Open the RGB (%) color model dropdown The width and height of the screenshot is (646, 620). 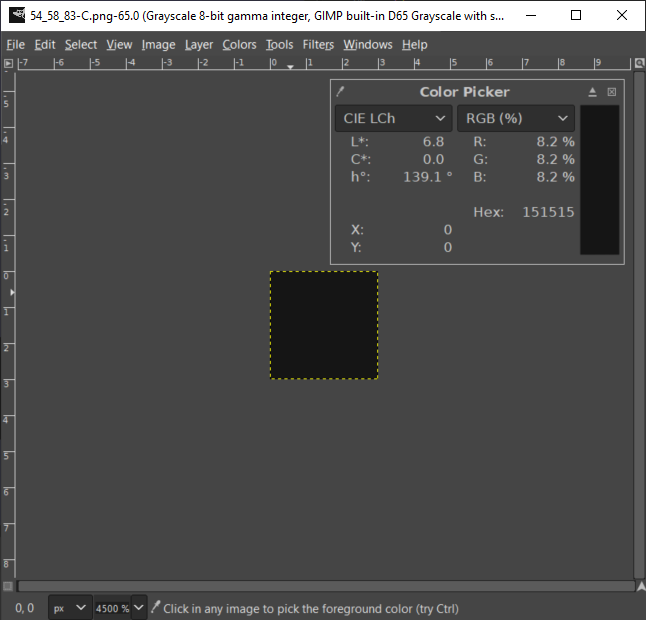[x=515, y=118]
